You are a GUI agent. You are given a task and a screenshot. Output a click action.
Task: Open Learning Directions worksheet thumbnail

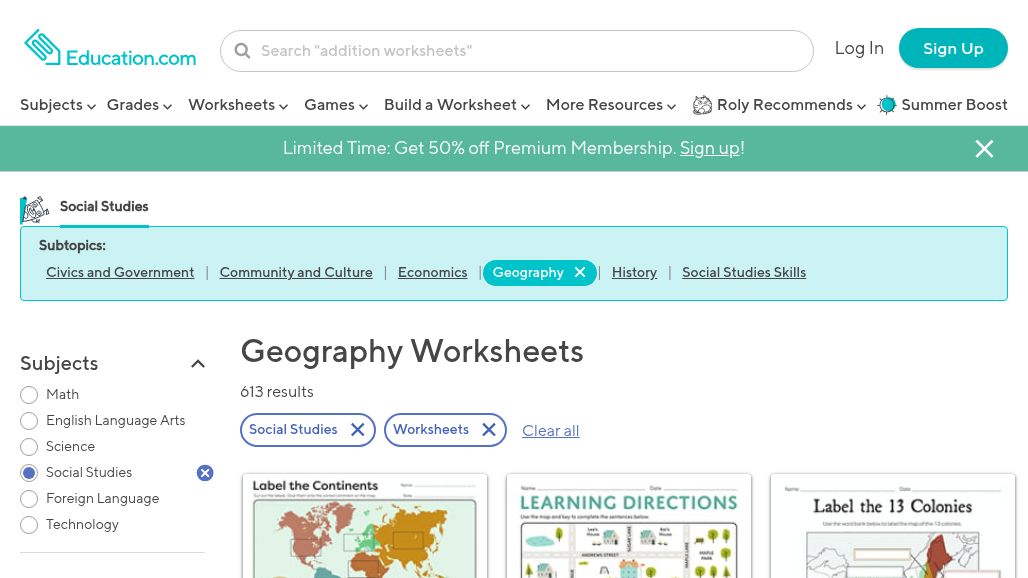click(x=628, y=526)
